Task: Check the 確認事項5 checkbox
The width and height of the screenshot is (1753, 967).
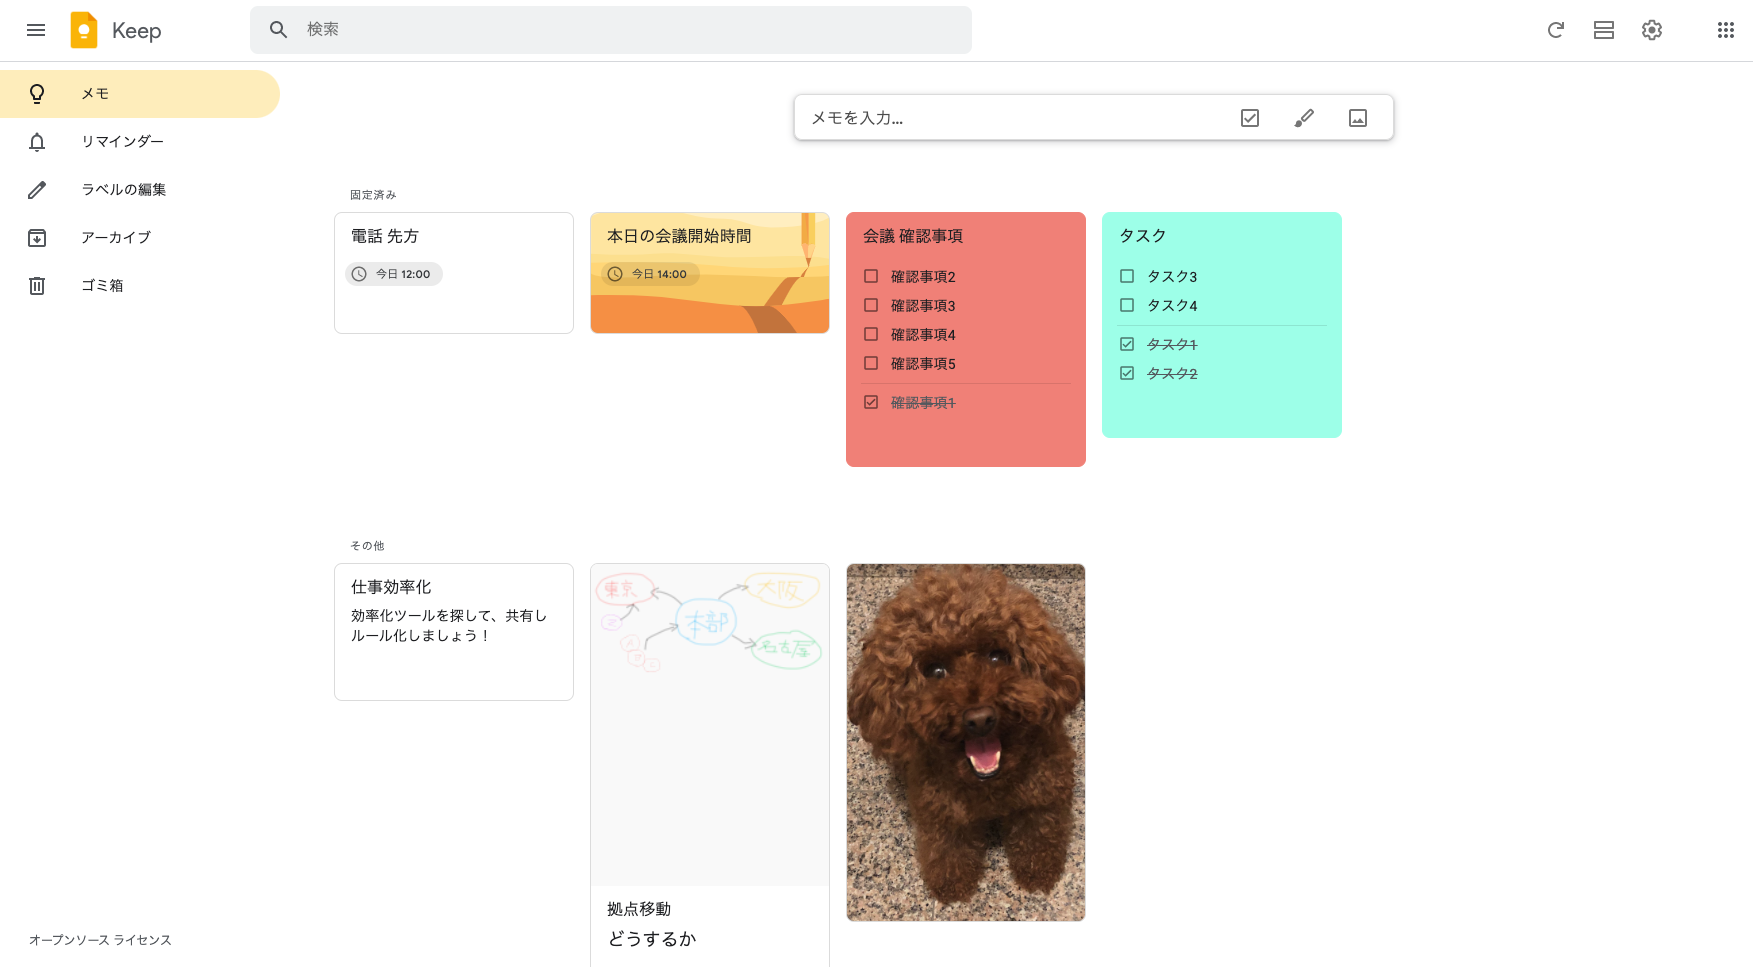Action: click(x=871, y=363)
